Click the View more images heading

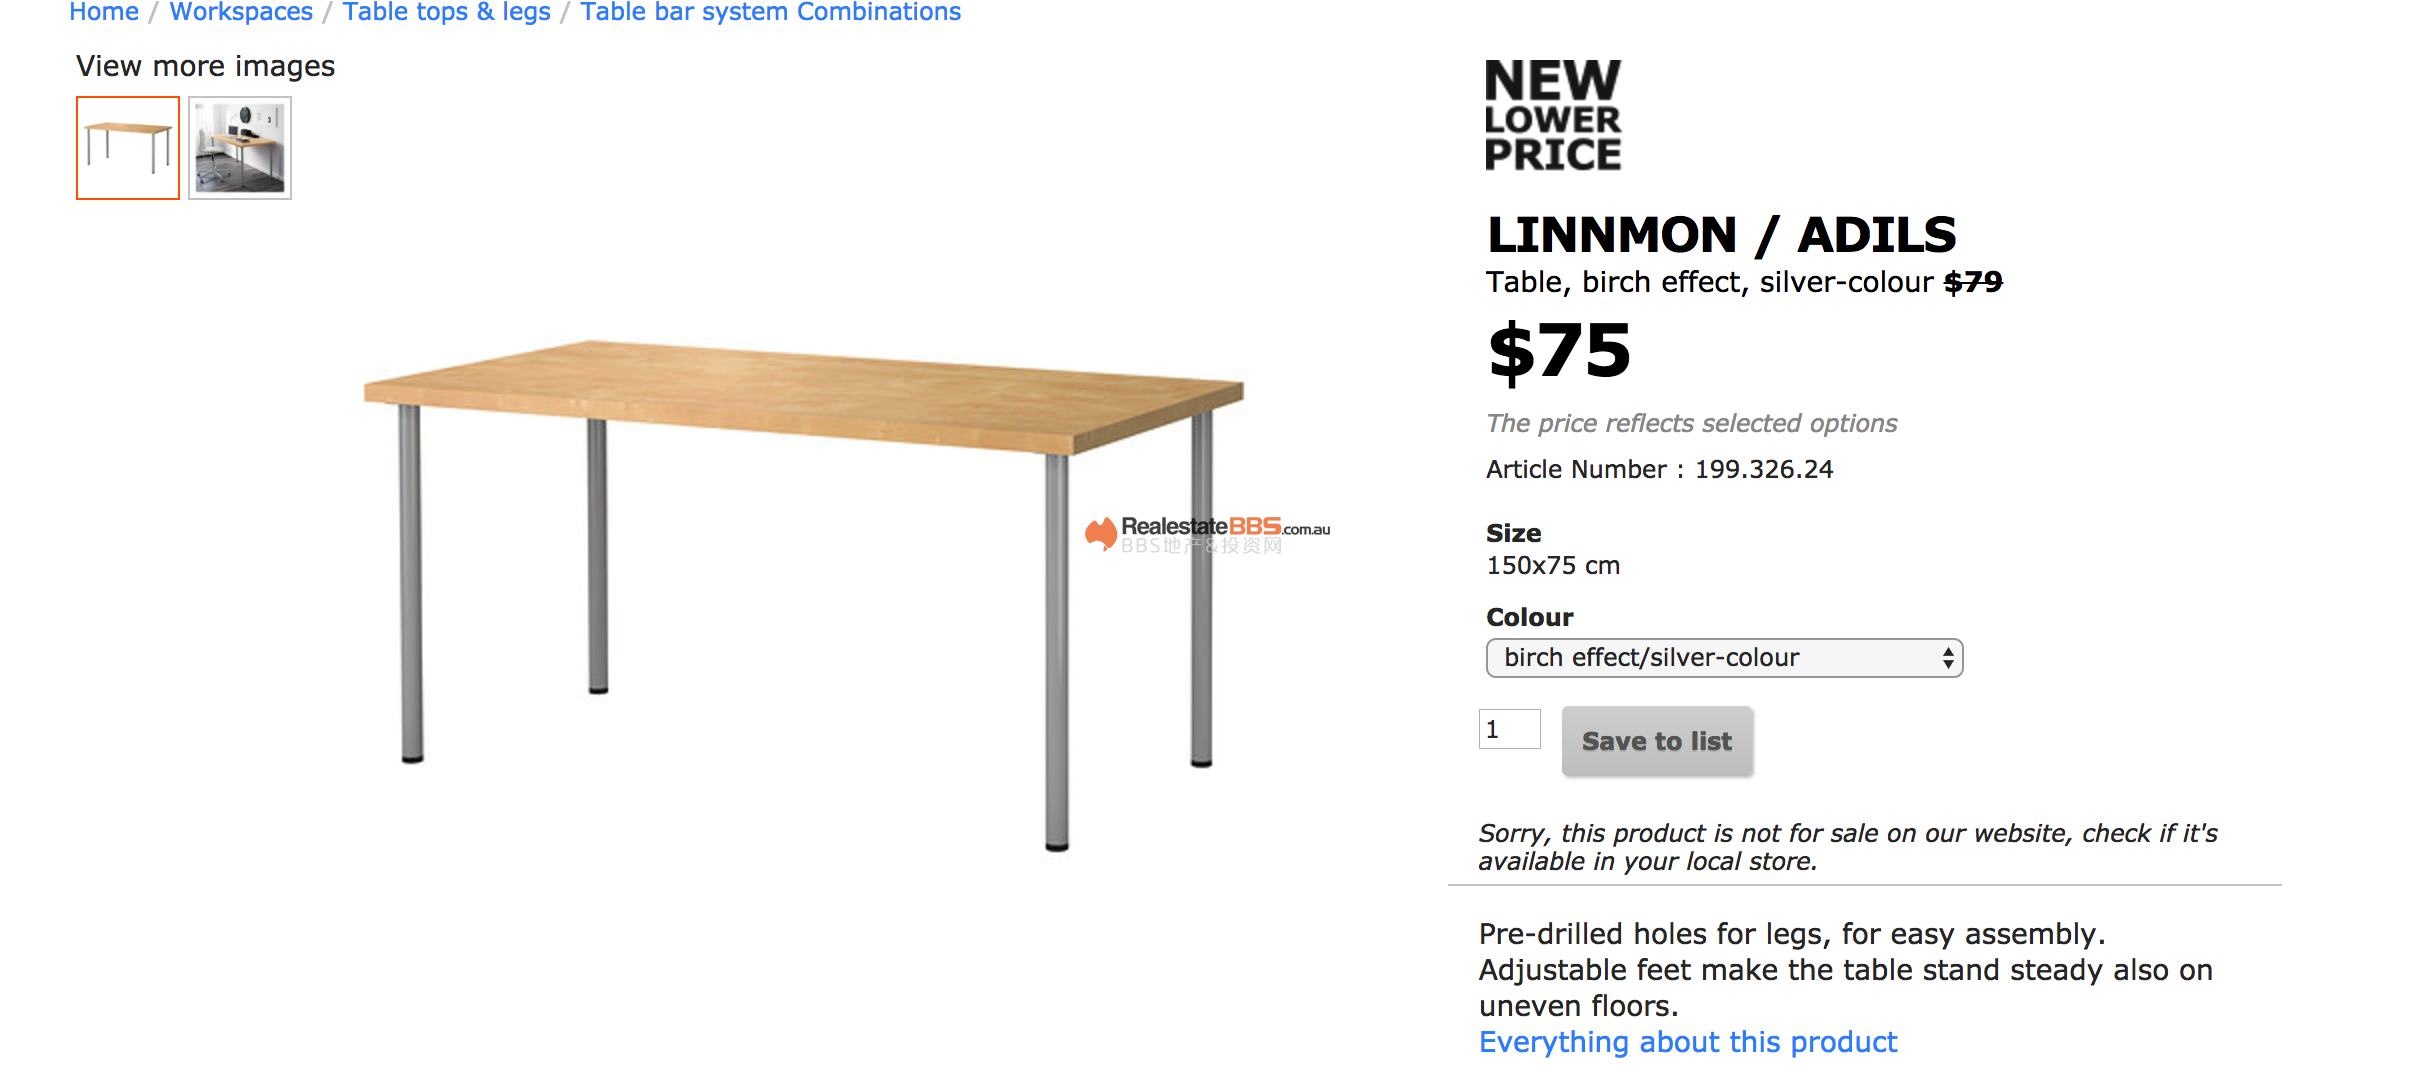pyautogui.click(x=205, y=66)
